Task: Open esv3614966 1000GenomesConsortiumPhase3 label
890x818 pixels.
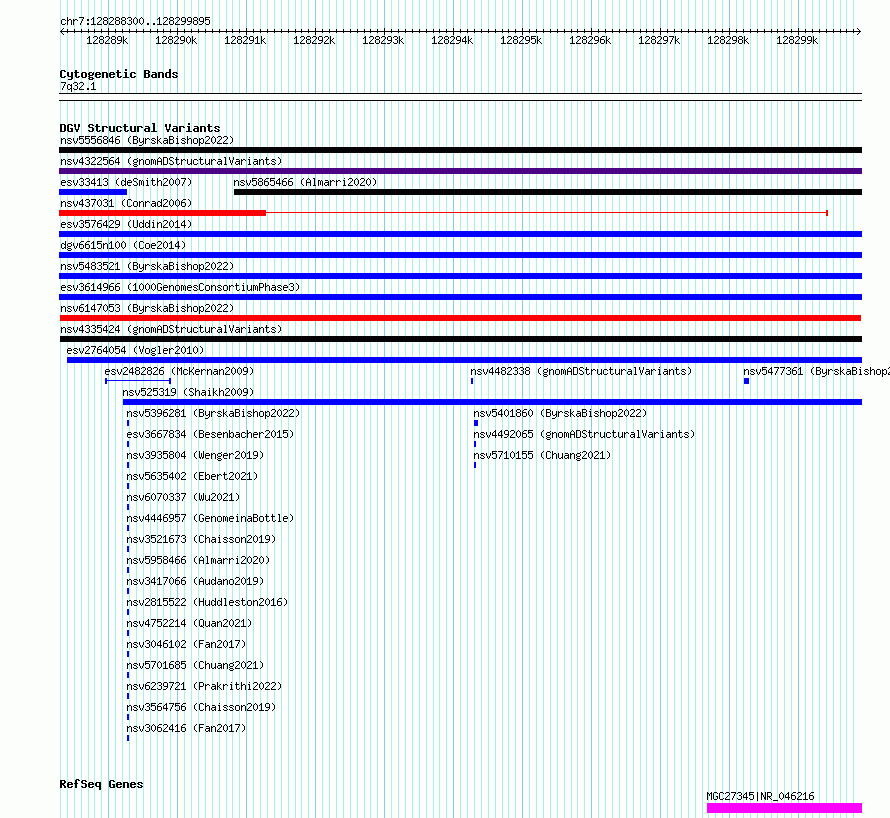Action: pos(180,287)
